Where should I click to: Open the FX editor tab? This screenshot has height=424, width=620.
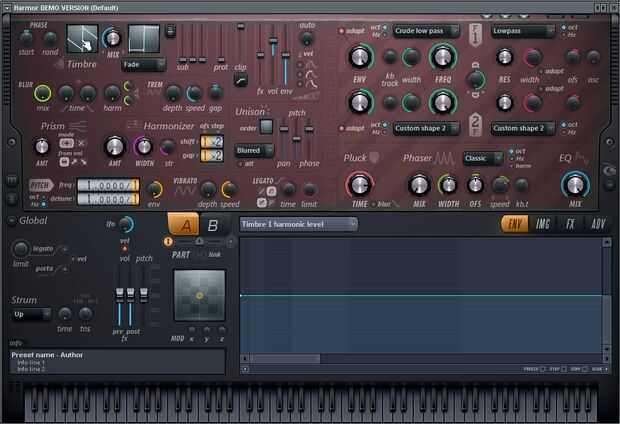(570, 224)
